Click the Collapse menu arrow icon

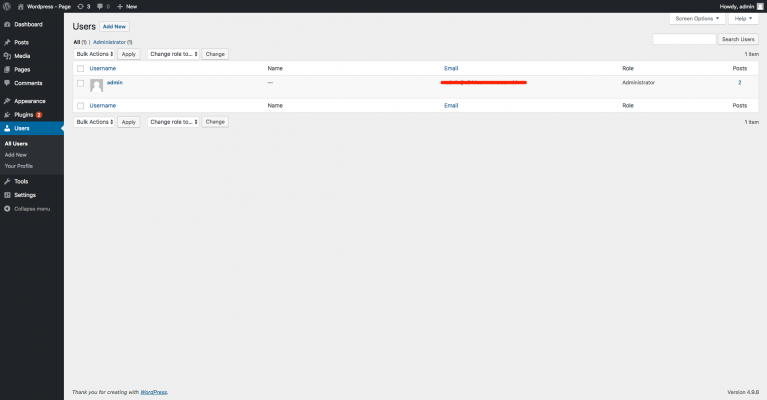click(x=7, y=209)
